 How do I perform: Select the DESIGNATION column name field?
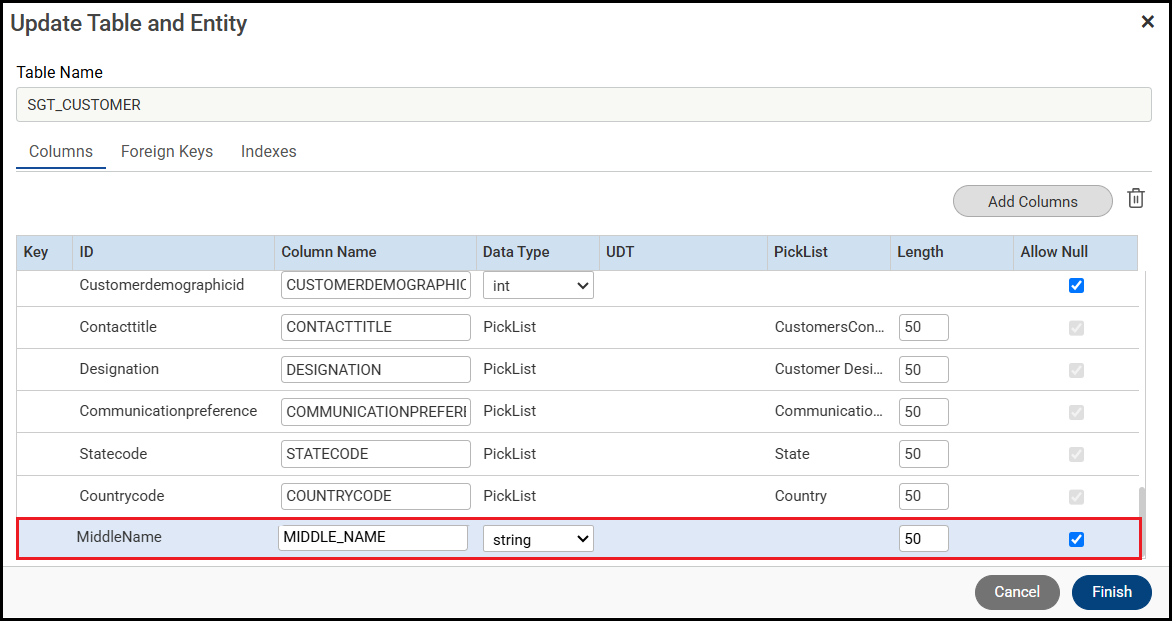click(375, 370)
